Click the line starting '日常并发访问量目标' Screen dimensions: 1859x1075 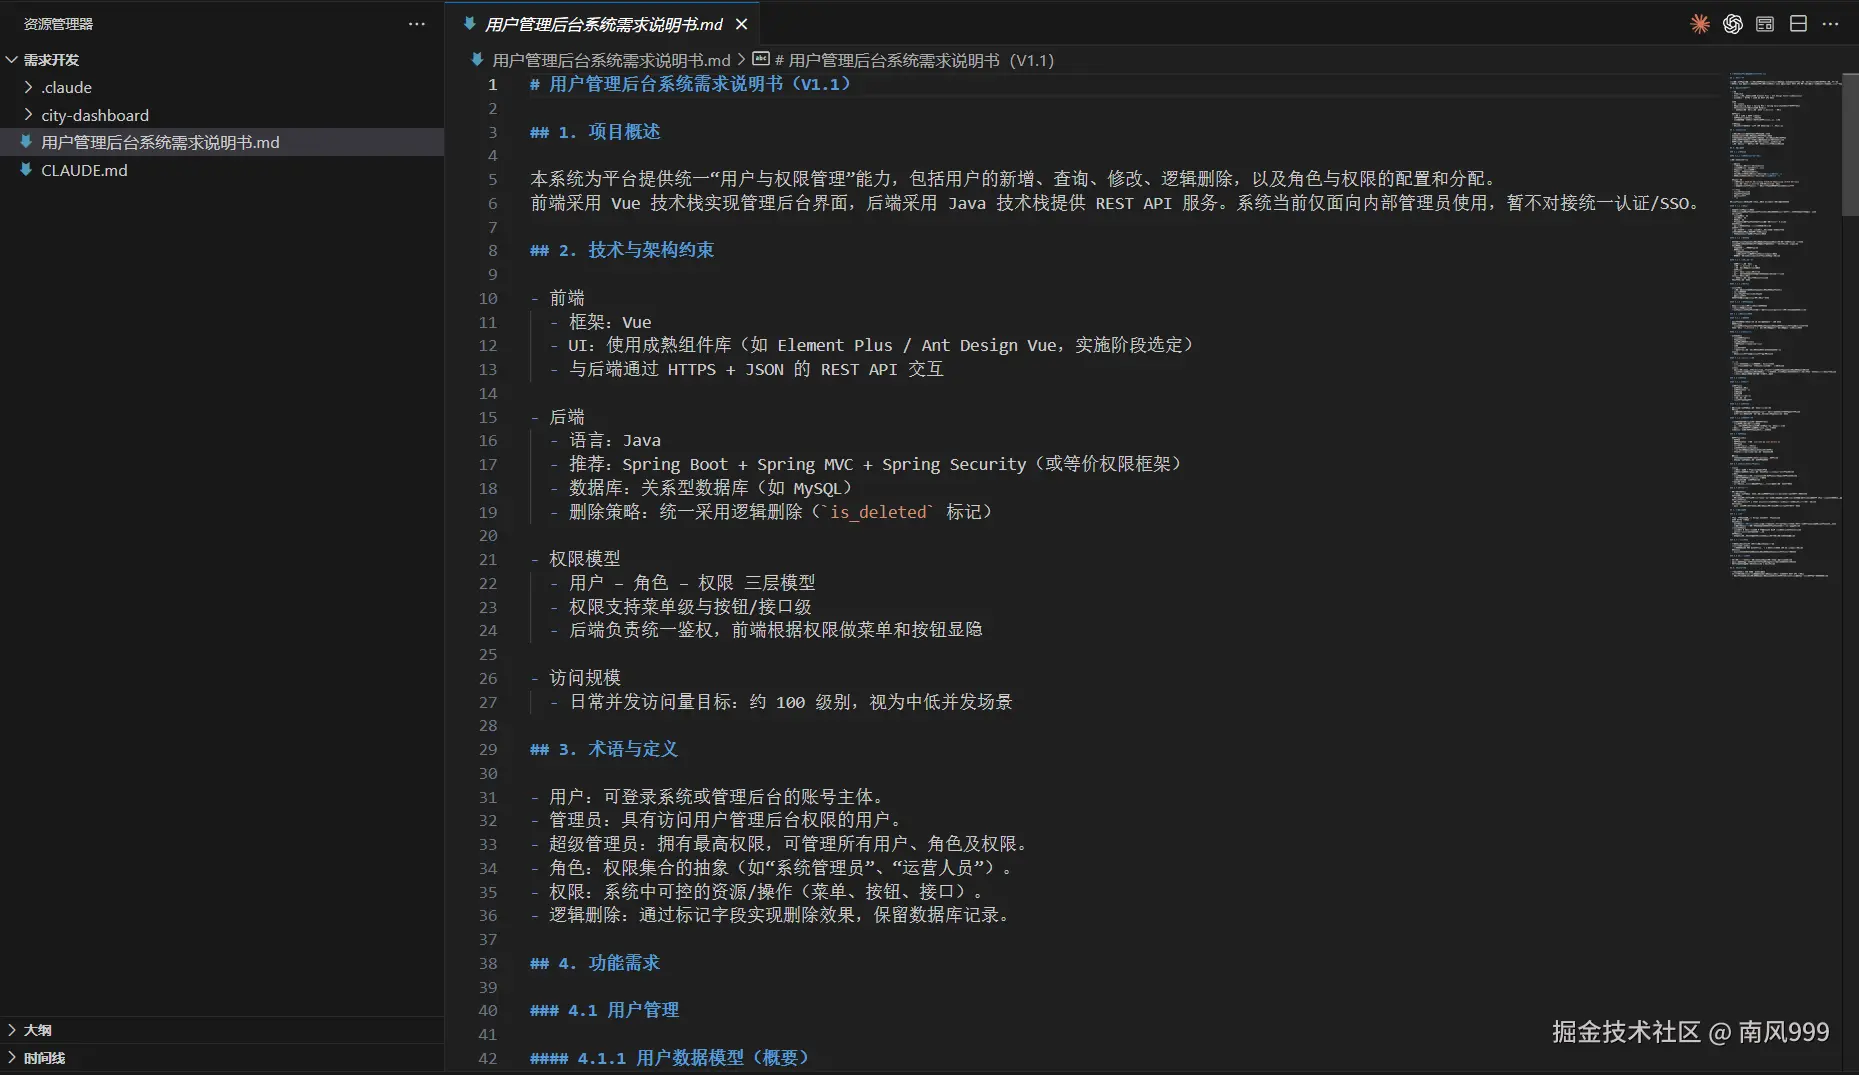pos(791,702)
